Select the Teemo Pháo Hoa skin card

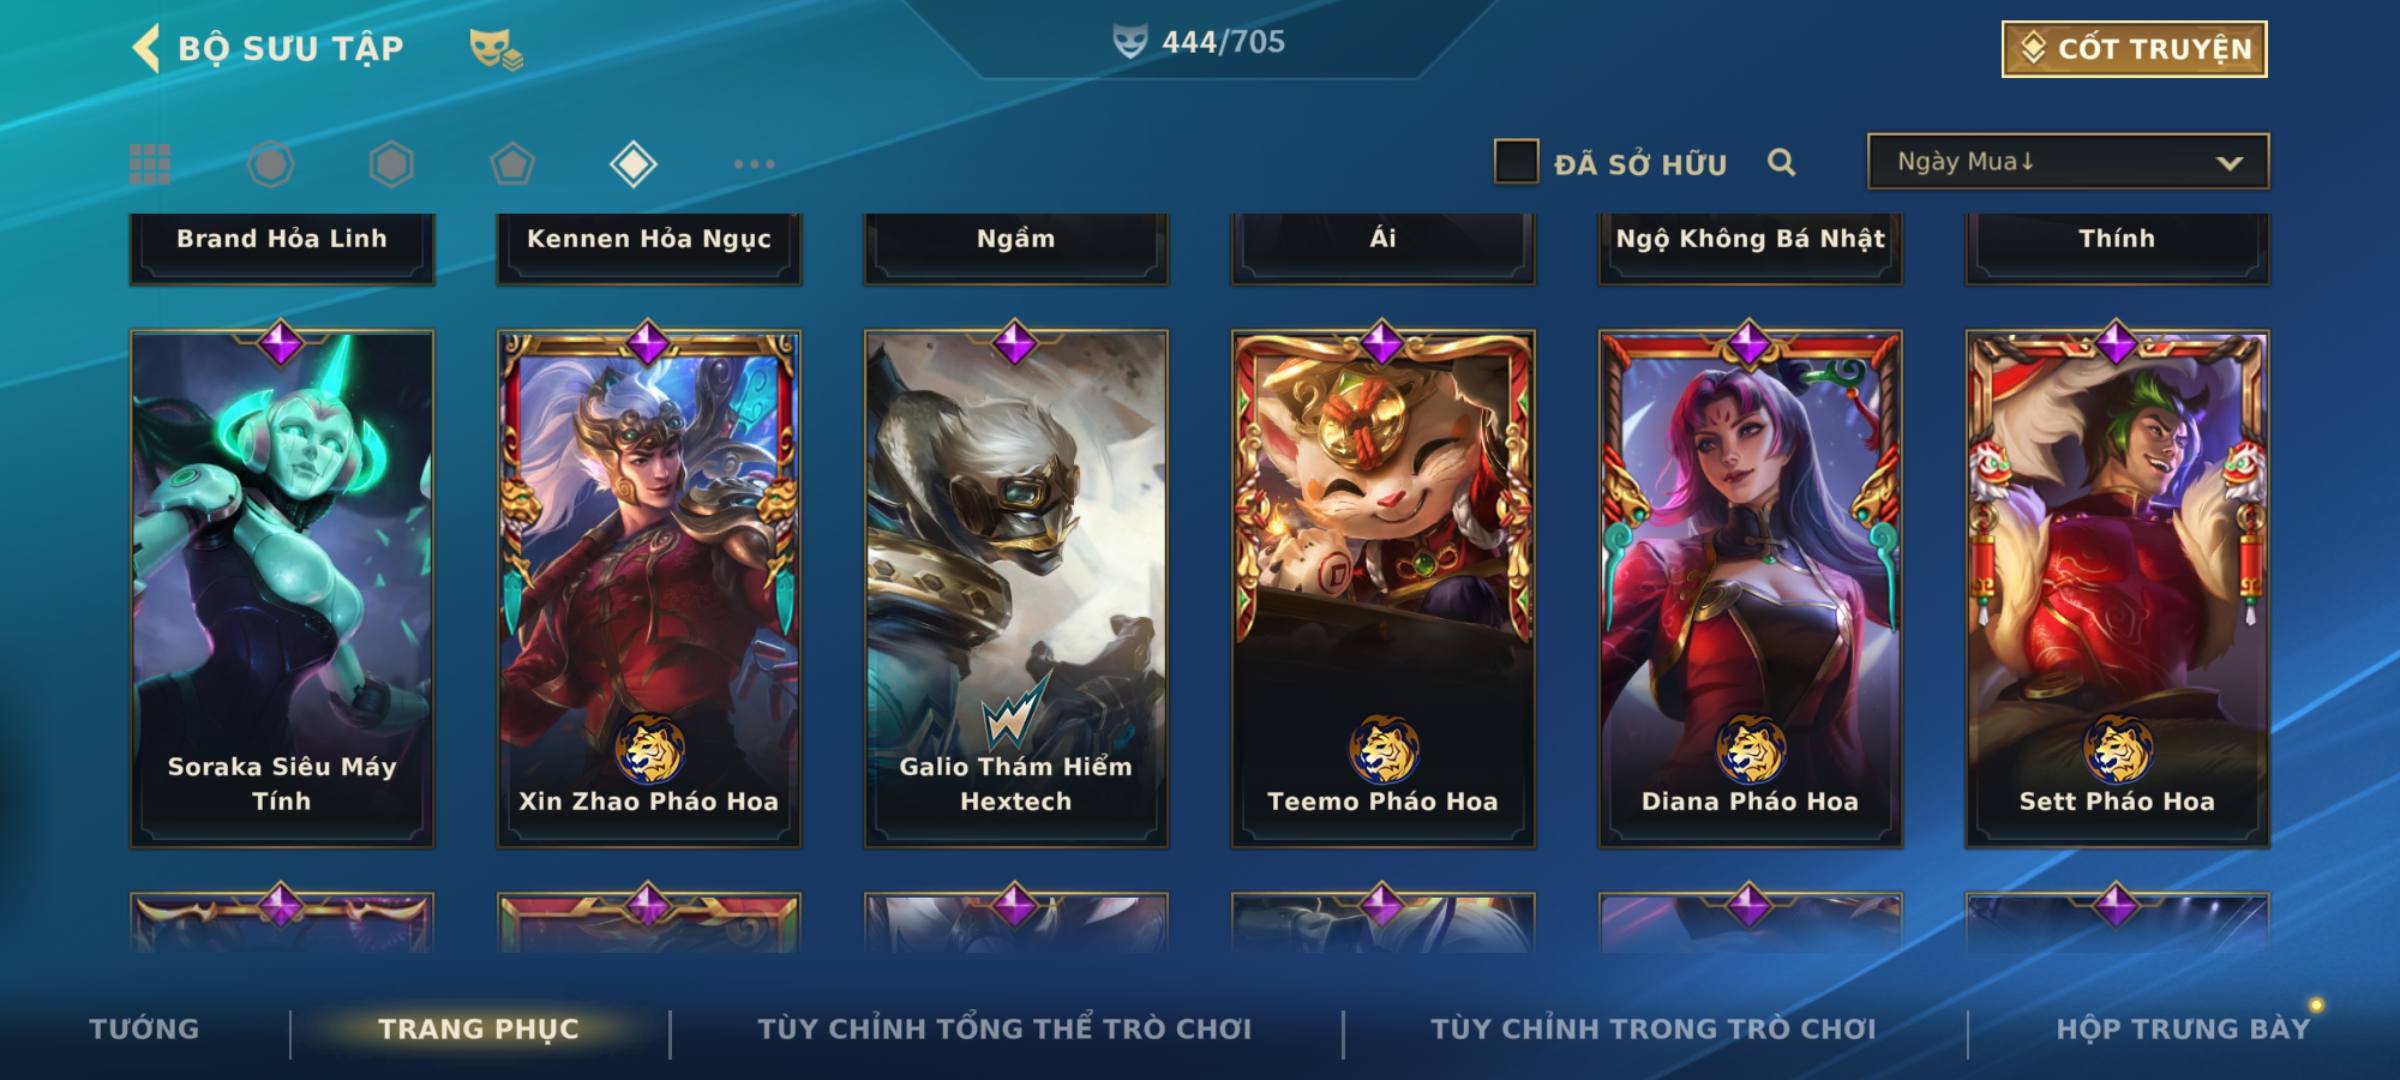pos(1383,589)
